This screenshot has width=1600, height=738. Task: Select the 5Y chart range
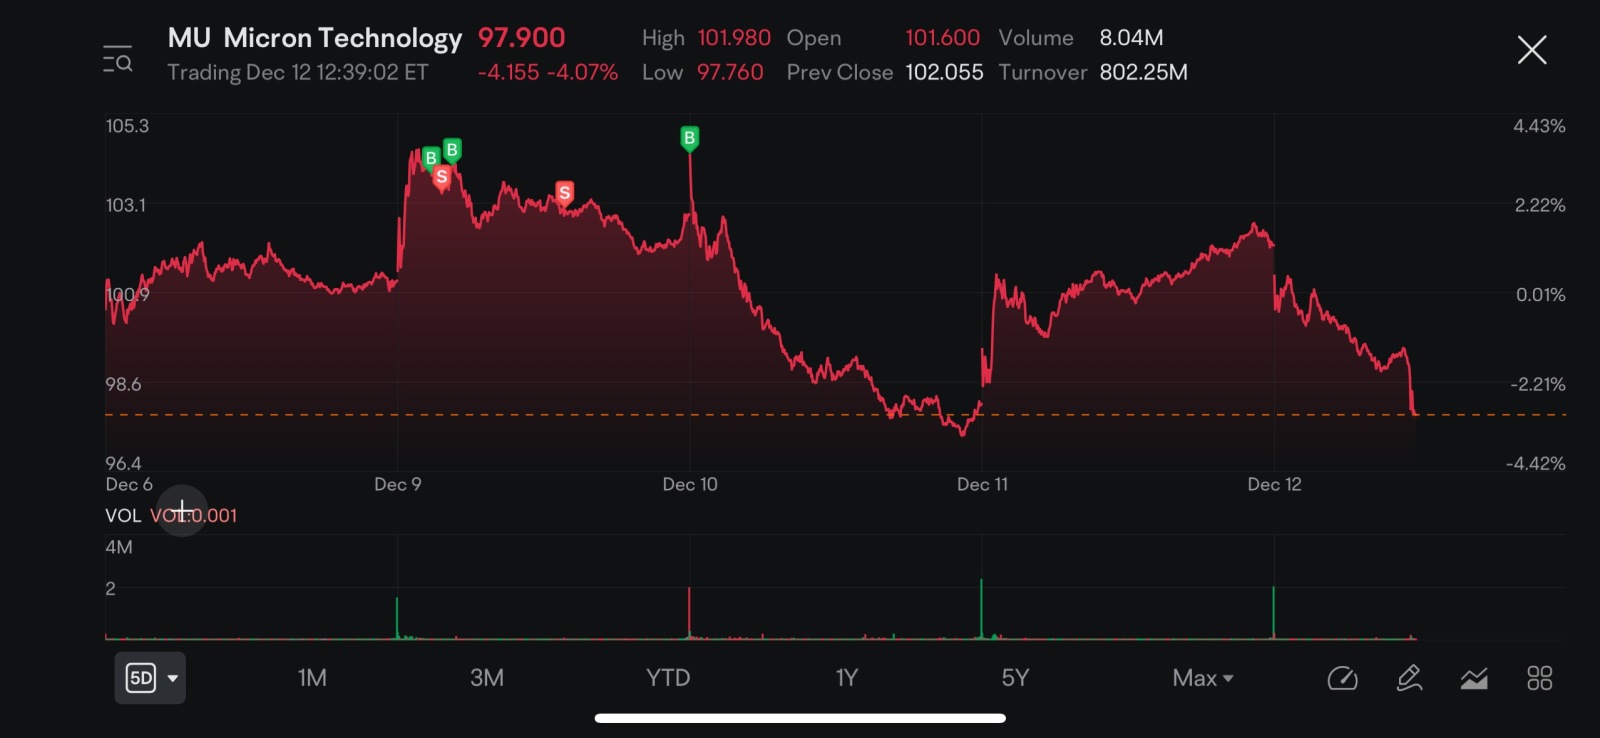pyautogui.click(x=1015, y=678)
